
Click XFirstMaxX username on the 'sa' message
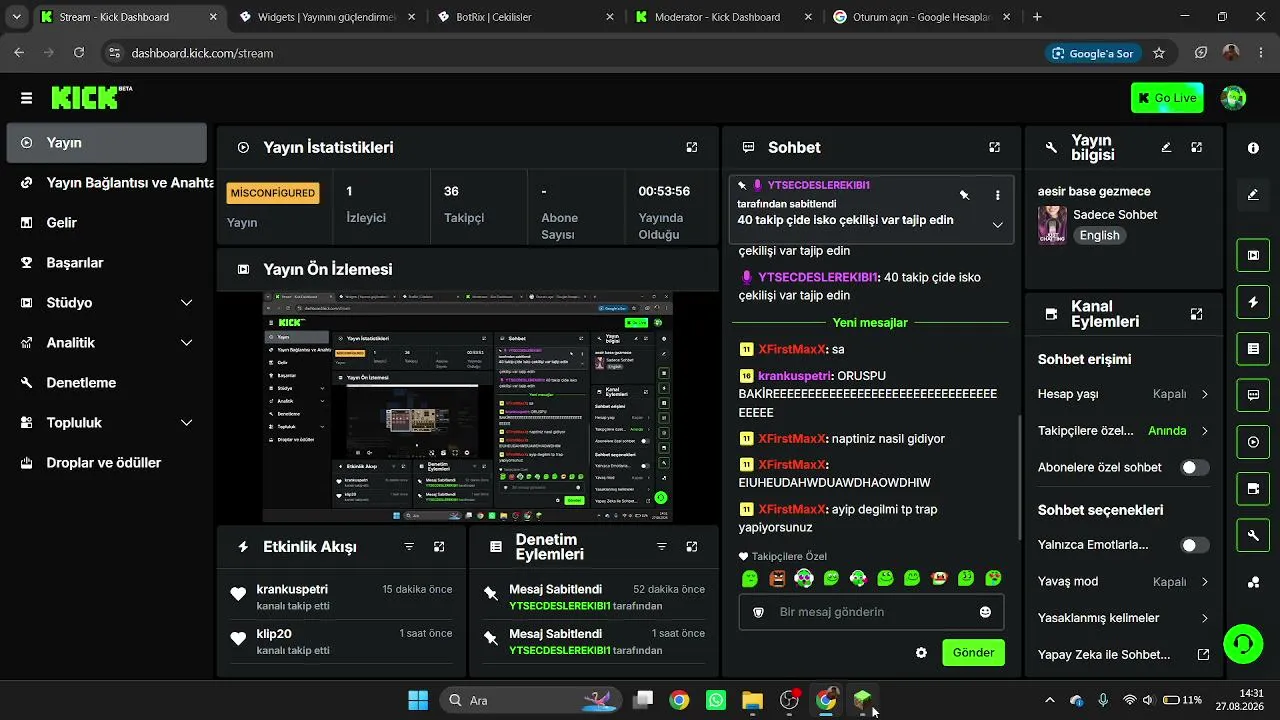tap(792, 349)
